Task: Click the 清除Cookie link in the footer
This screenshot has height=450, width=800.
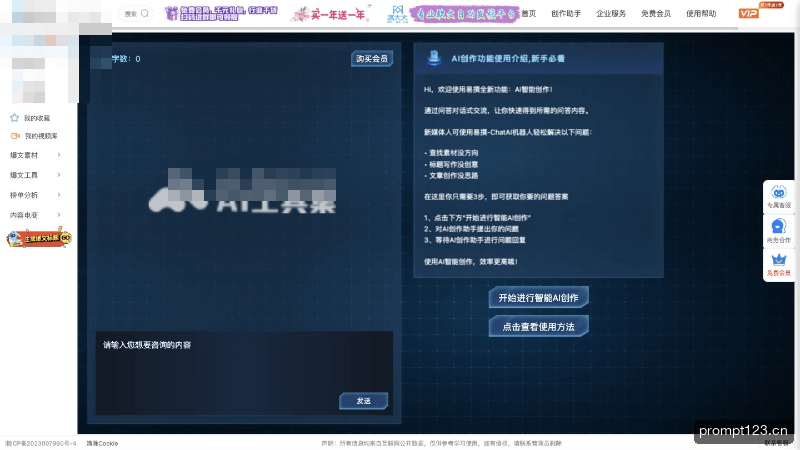Action: [x=102, y=443]
